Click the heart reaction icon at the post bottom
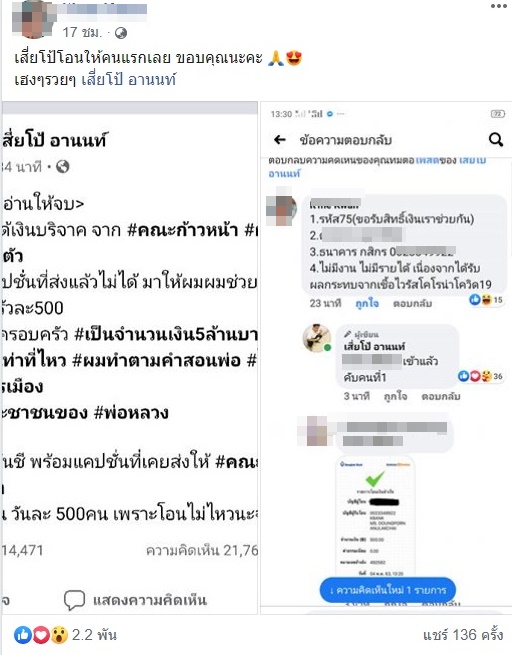Image resolution: width=512 pixels, height=655 pixels. 41,635
